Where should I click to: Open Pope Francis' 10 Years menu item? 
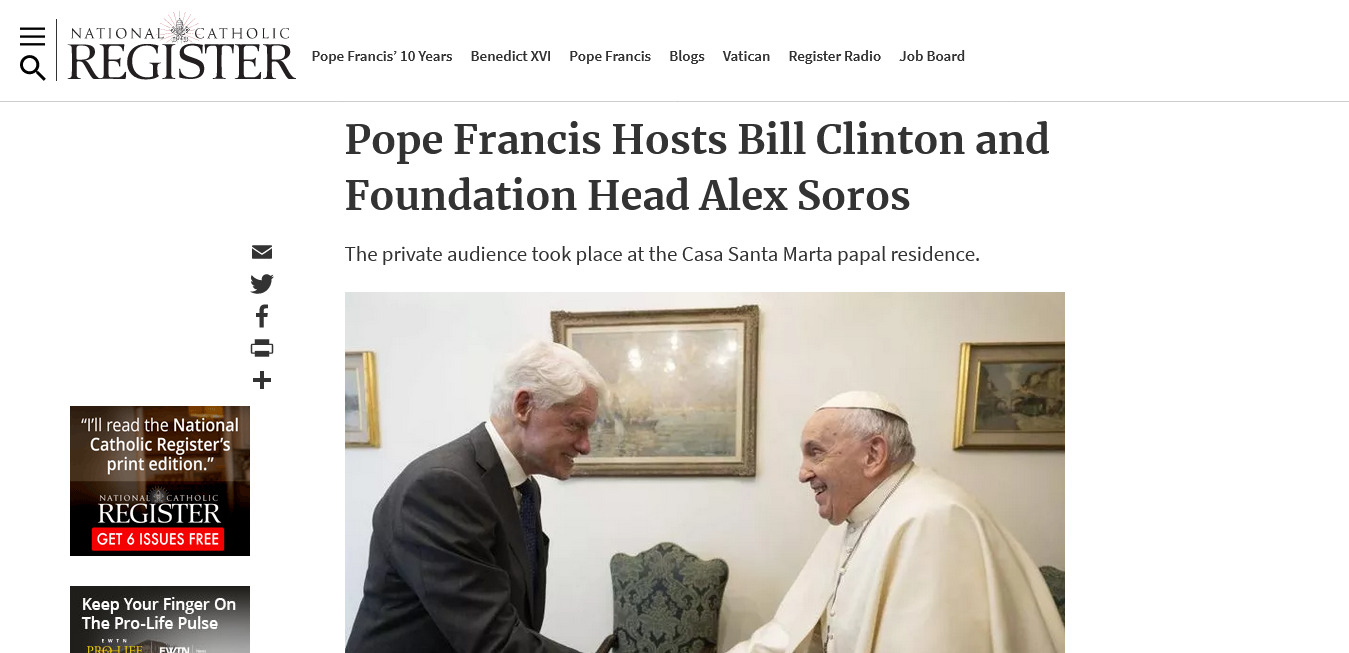point(382,56)
